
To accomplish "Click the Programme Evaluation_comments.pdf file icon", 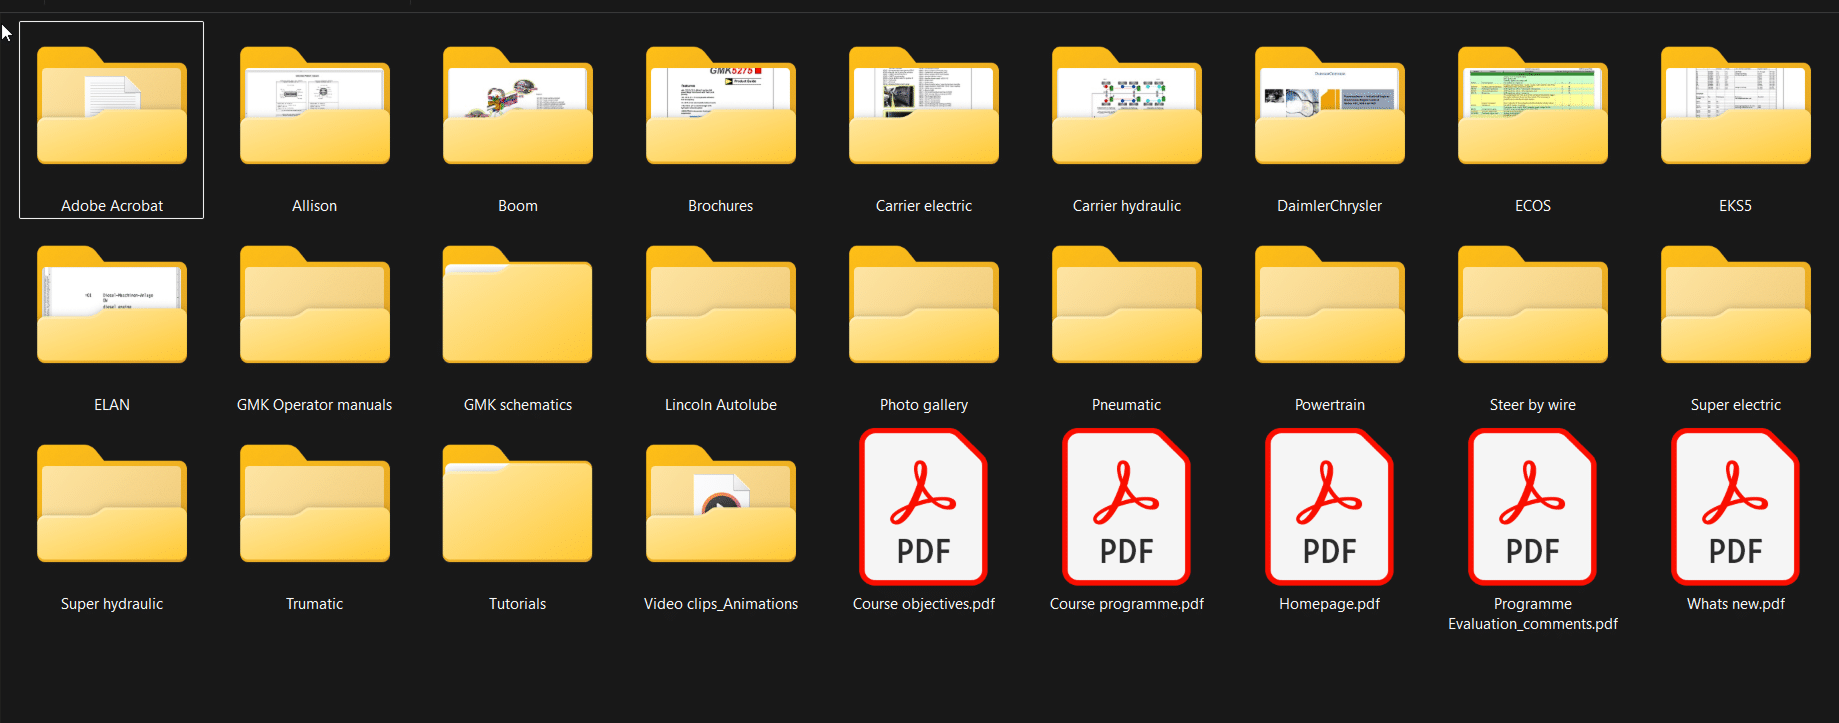I will (1533, 507).
